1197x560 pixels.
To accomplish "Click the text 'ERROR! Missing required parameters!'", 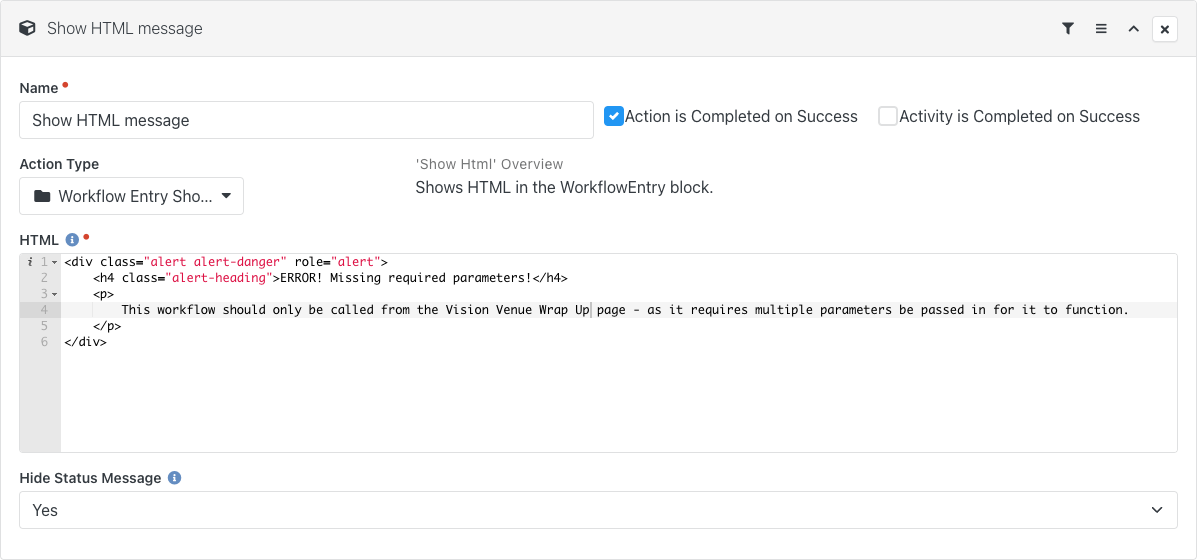I will tap(405, 278).
